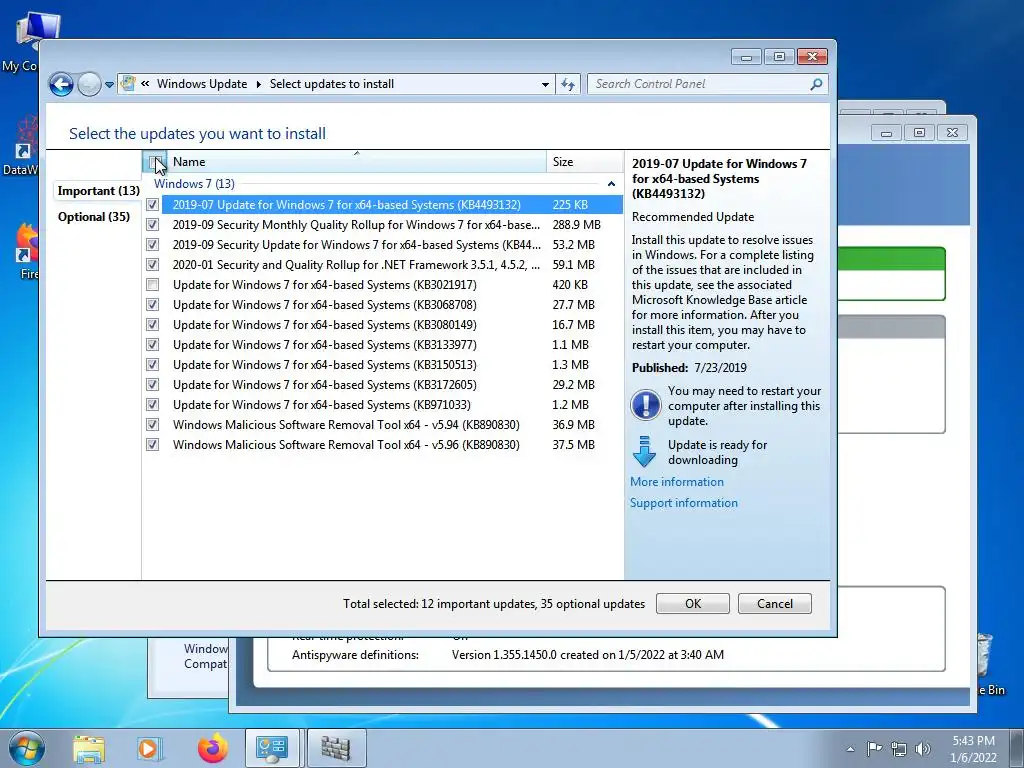Uncheck the .NET Framework rollup checkbox
Viewport: 1024px width, 768px height.
[x=152, y=265]
